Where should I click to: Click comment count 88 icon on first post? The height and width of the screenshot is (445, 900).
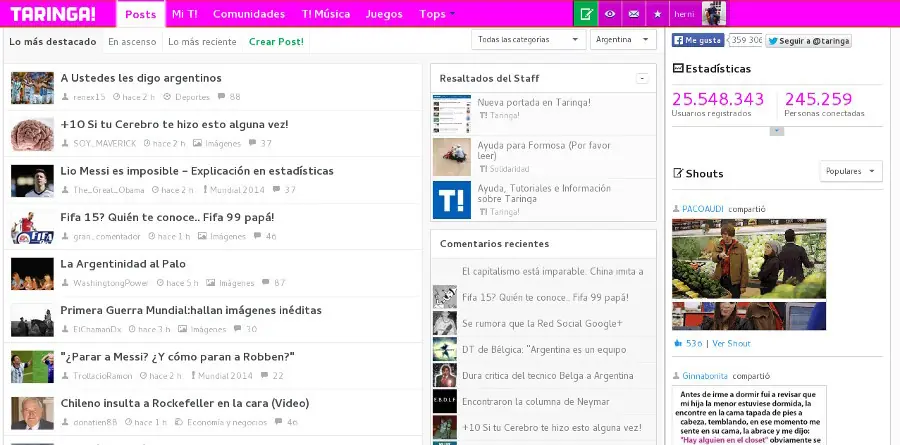pos(222,96)
